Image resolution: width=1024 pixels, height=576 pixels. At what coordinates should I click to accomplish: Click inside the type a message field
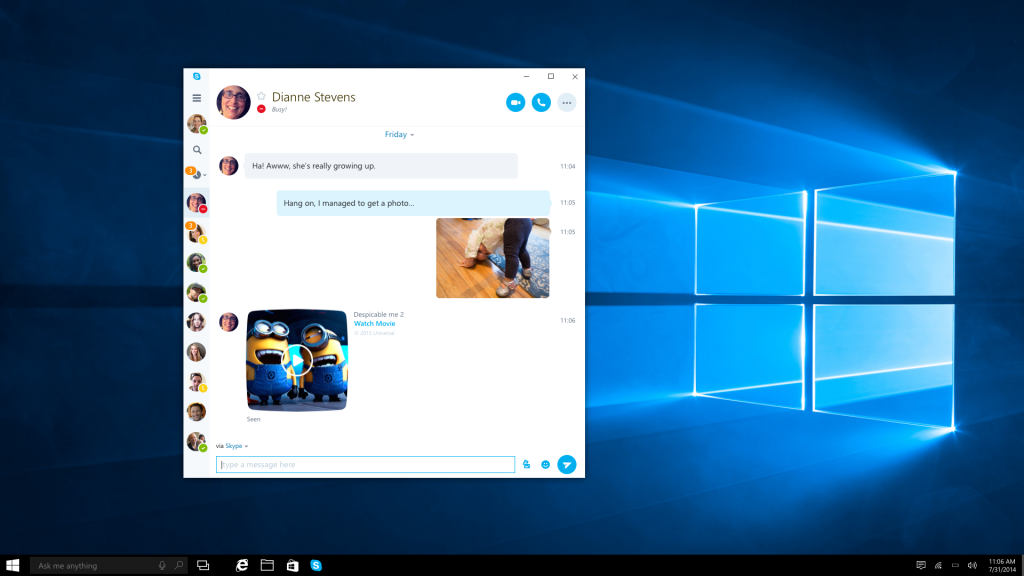tap(365, 464)
